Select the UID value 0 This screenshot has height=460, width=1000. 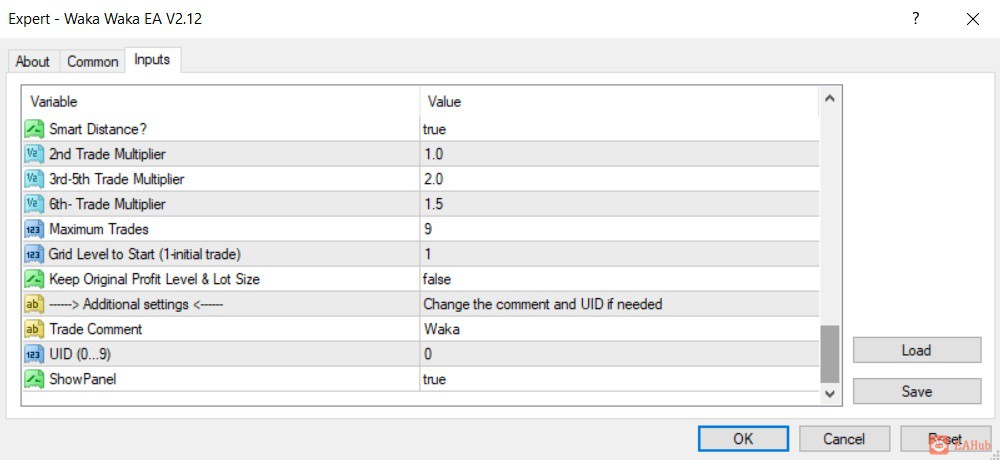427,354
